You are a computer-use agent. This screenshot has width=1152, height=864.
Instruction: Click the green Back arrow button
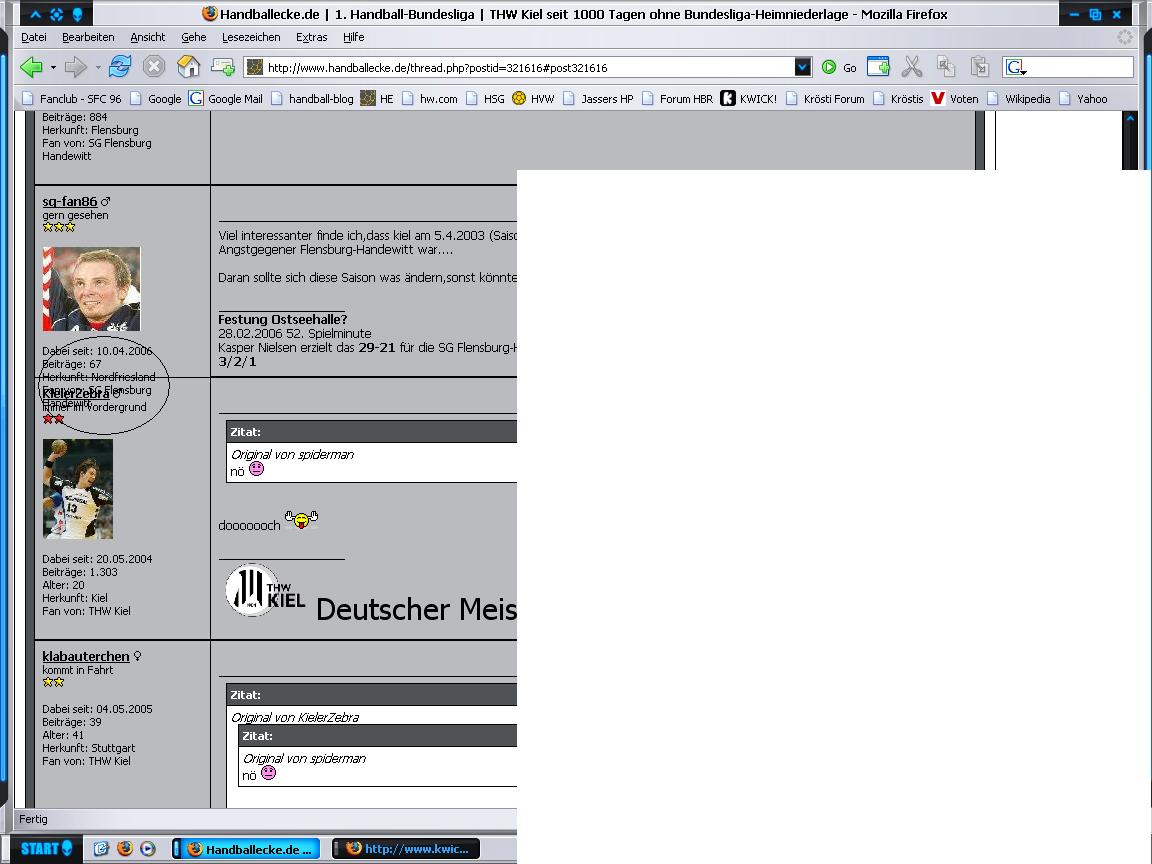point(30,67)
